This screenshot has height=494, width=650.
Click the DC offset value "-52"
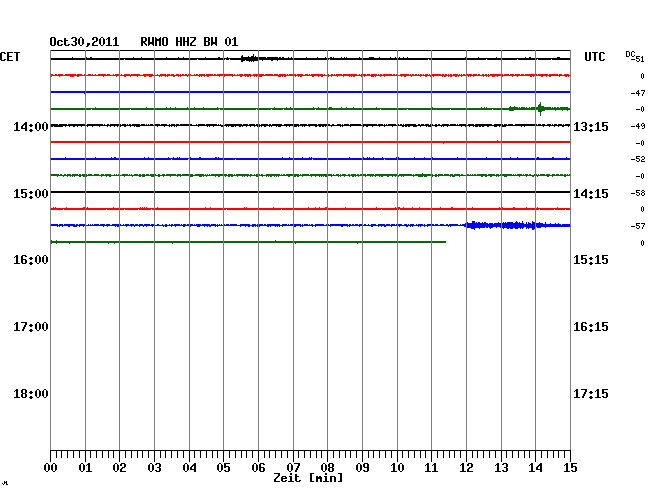click(638, 159)
